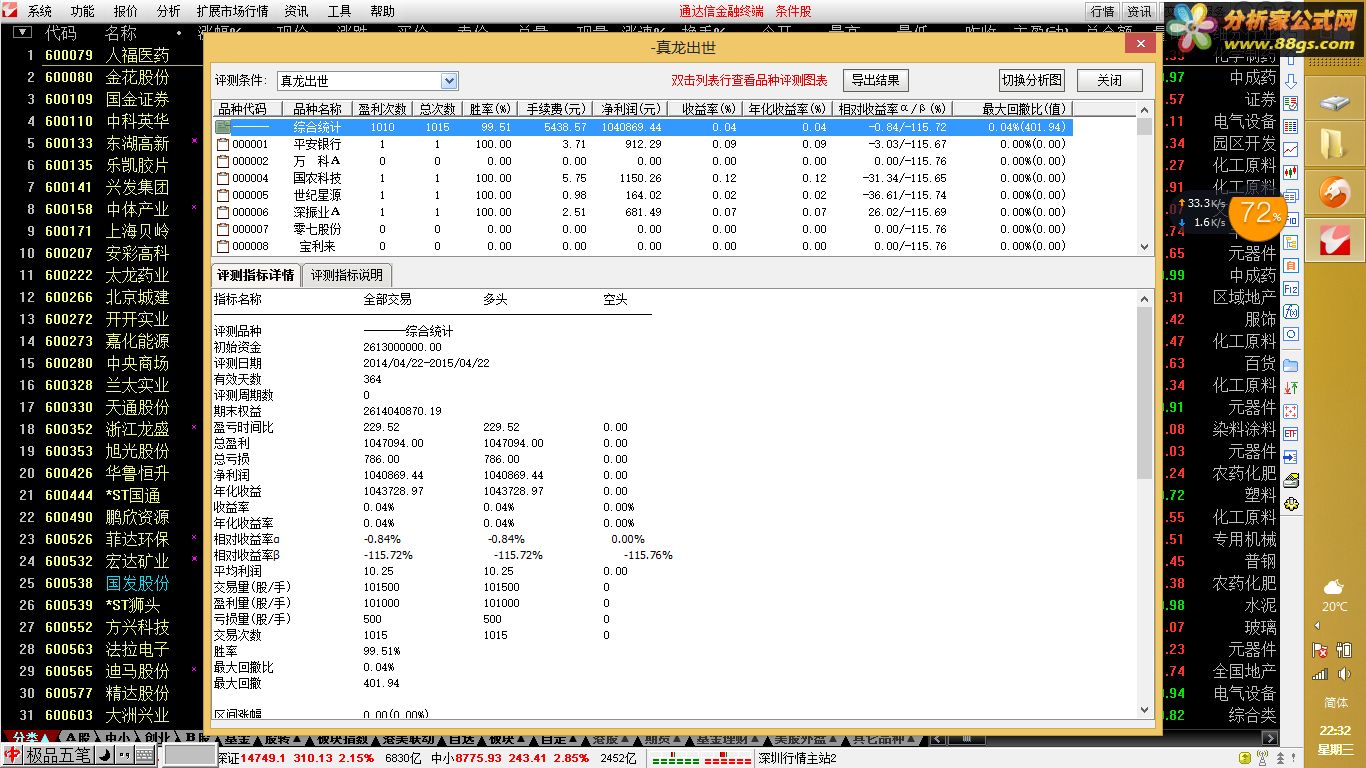Click the network signal bars tray icon
1366x768 pixels.
coord(1321,674)
